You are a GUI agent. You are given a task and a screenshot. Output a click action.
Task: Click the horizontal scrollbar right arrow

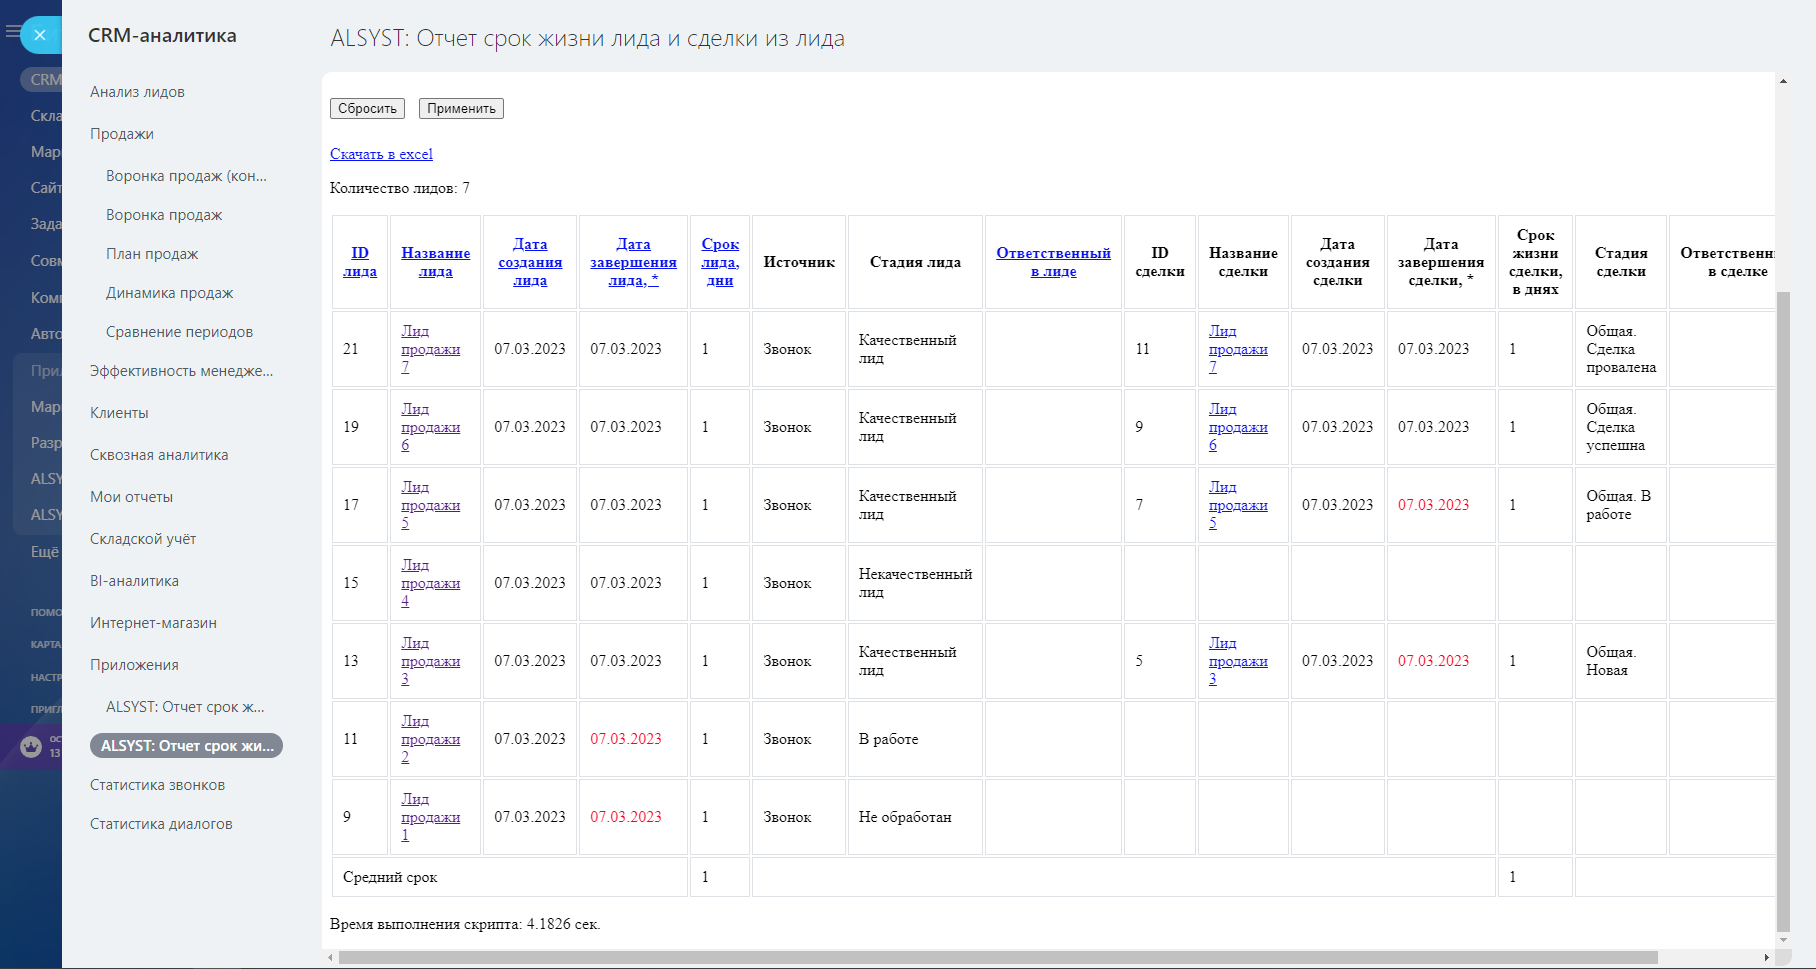click(x=1767, y=957)
